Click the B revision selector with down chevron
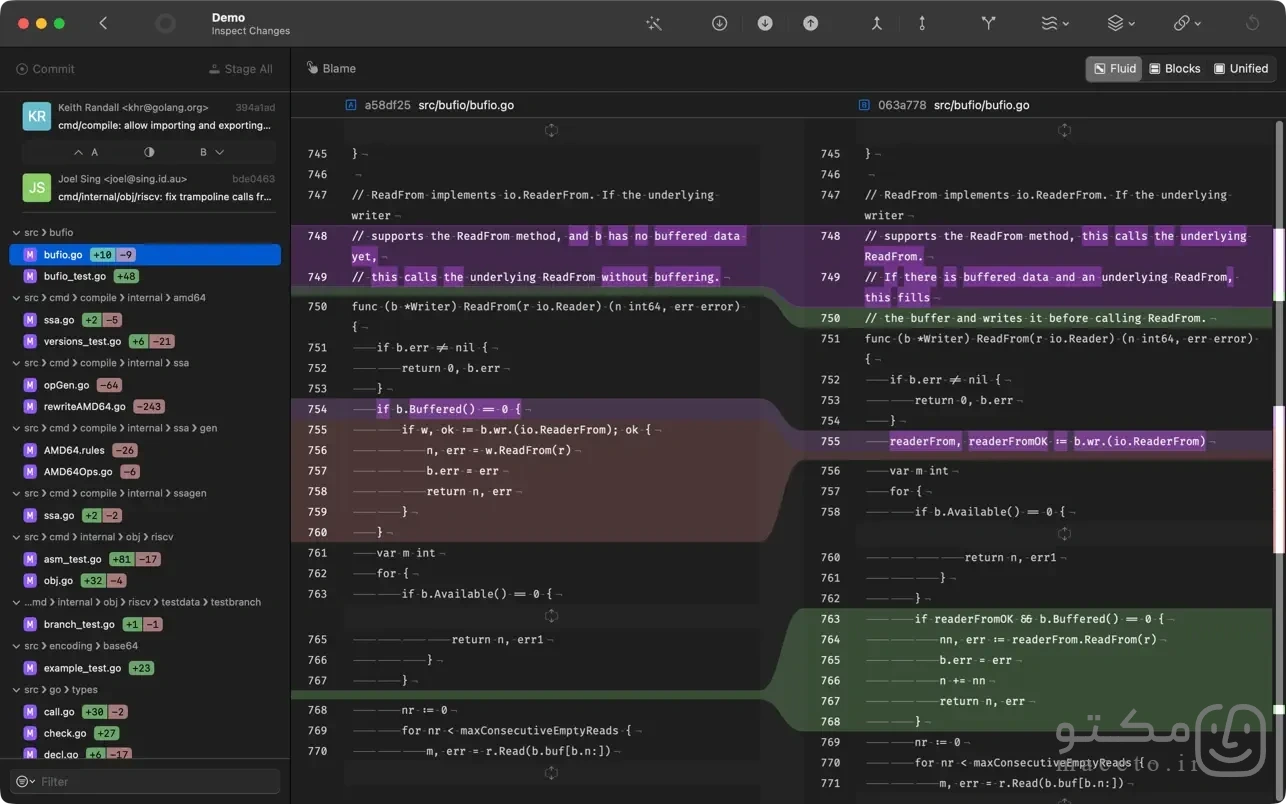 212,152
